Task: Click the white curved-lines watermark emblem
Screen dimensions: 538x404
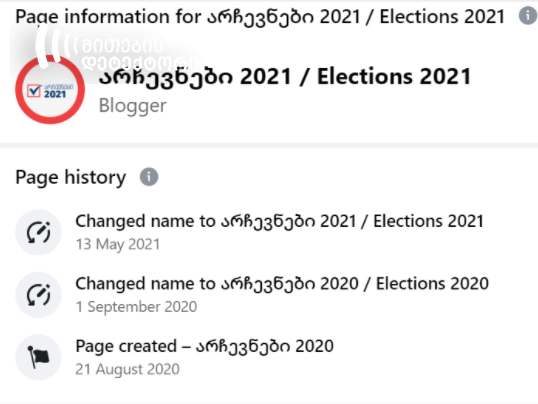Action: click(x=55, y=48)
